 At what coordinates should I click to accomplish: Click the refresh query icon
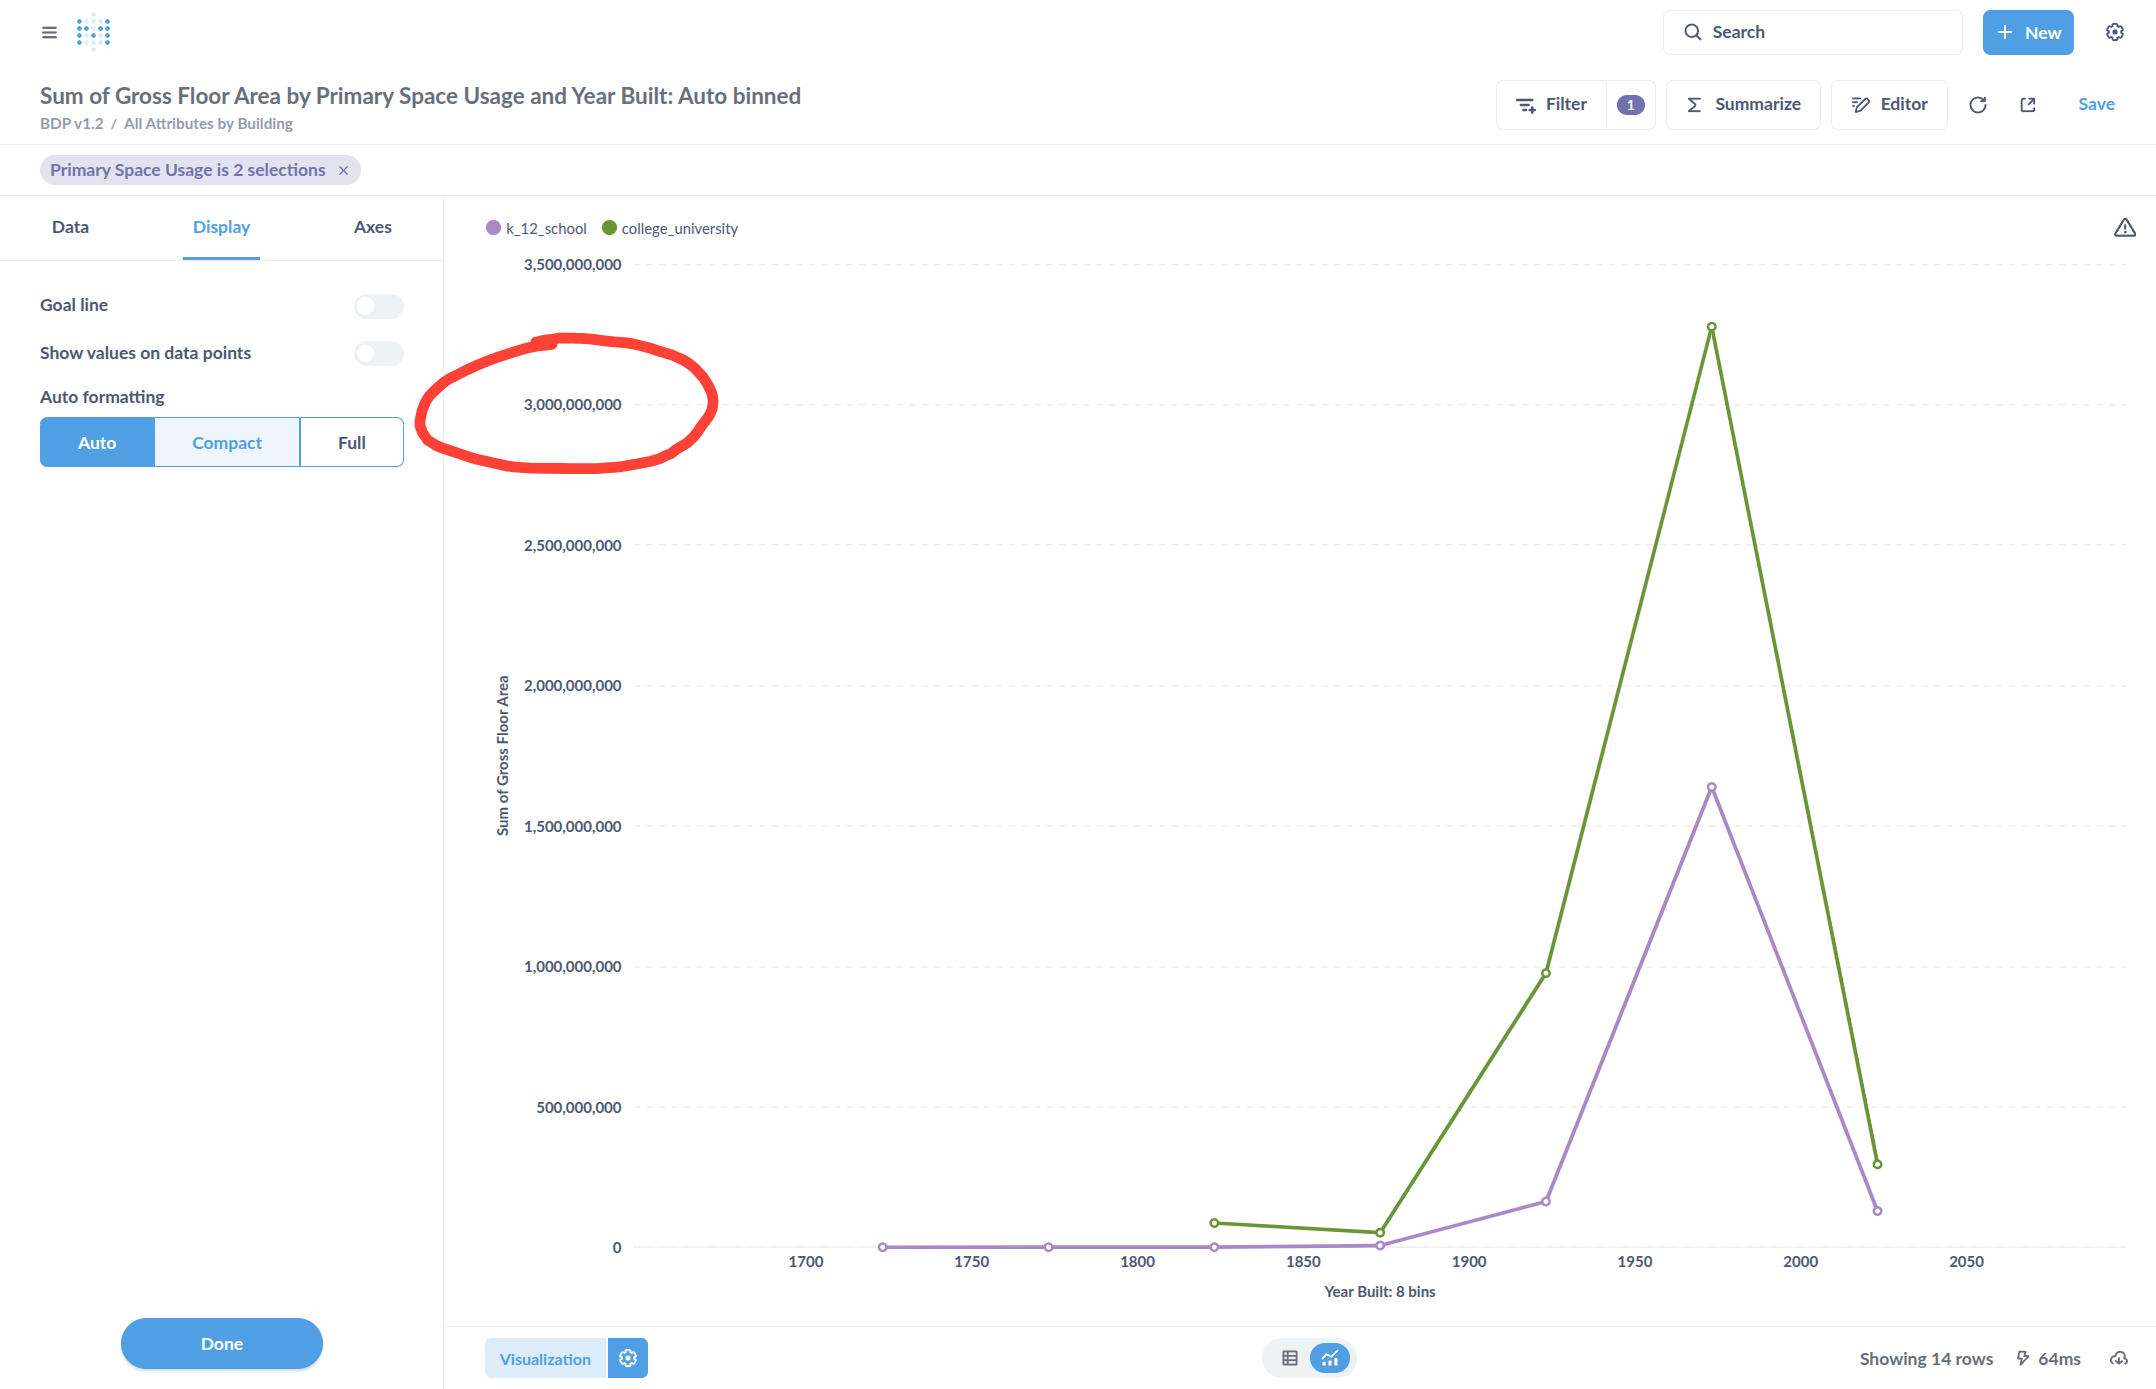click(1977, 105)
